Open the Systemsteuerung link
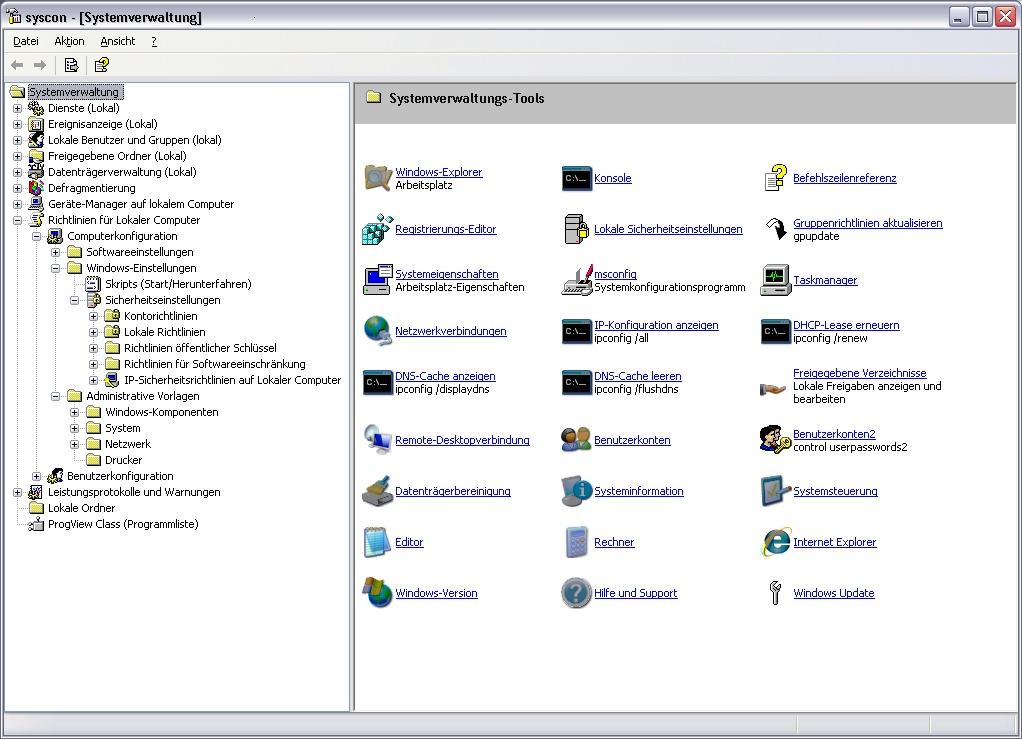The image size is (1022, 739). [835, 491]
